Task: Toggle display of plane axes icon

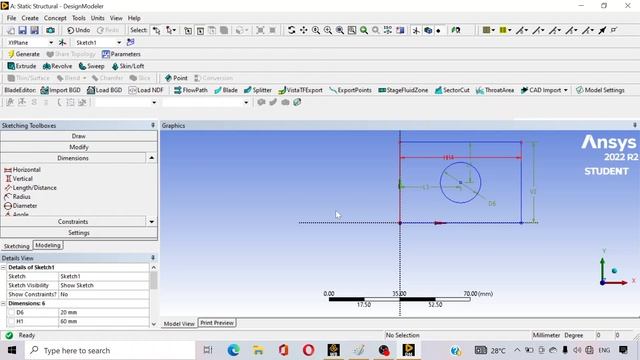Action: tap(416, 30)
